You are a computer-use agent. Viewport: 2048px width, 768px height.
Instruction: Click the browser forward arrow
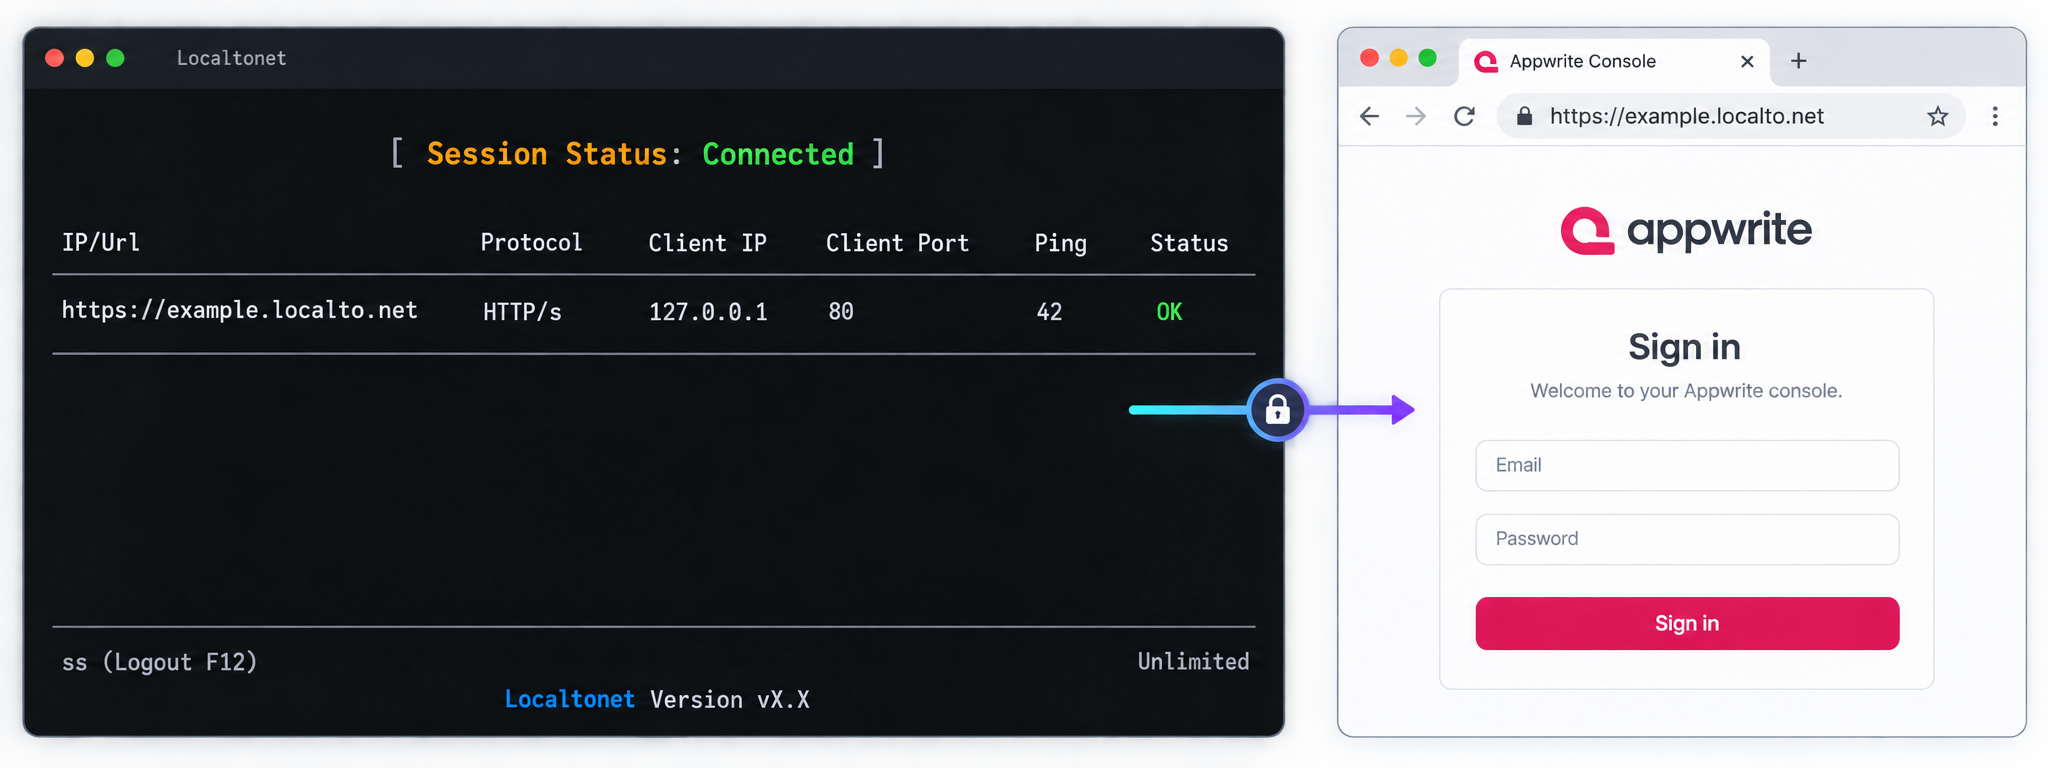pyautogui.click(x=1416, y=117)
